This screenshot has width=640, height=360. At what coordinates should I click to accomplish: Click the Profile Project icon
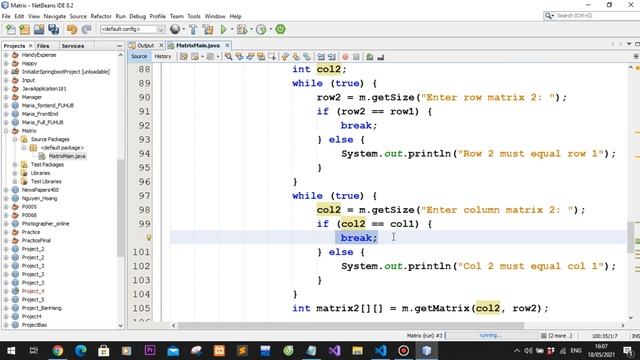(x=261, y=29)
